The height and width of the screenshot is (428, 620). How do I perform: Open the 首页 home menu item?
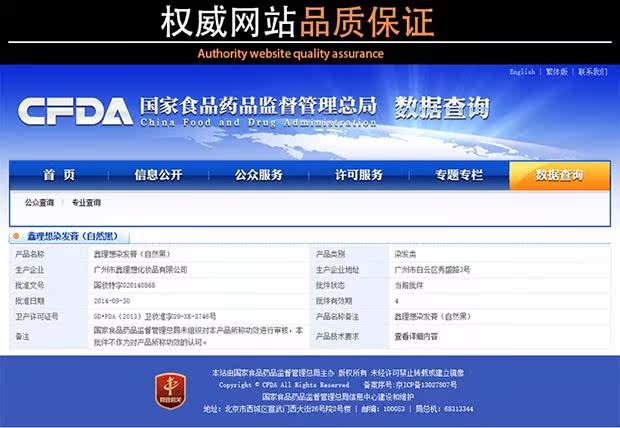[x=59, y=175]
